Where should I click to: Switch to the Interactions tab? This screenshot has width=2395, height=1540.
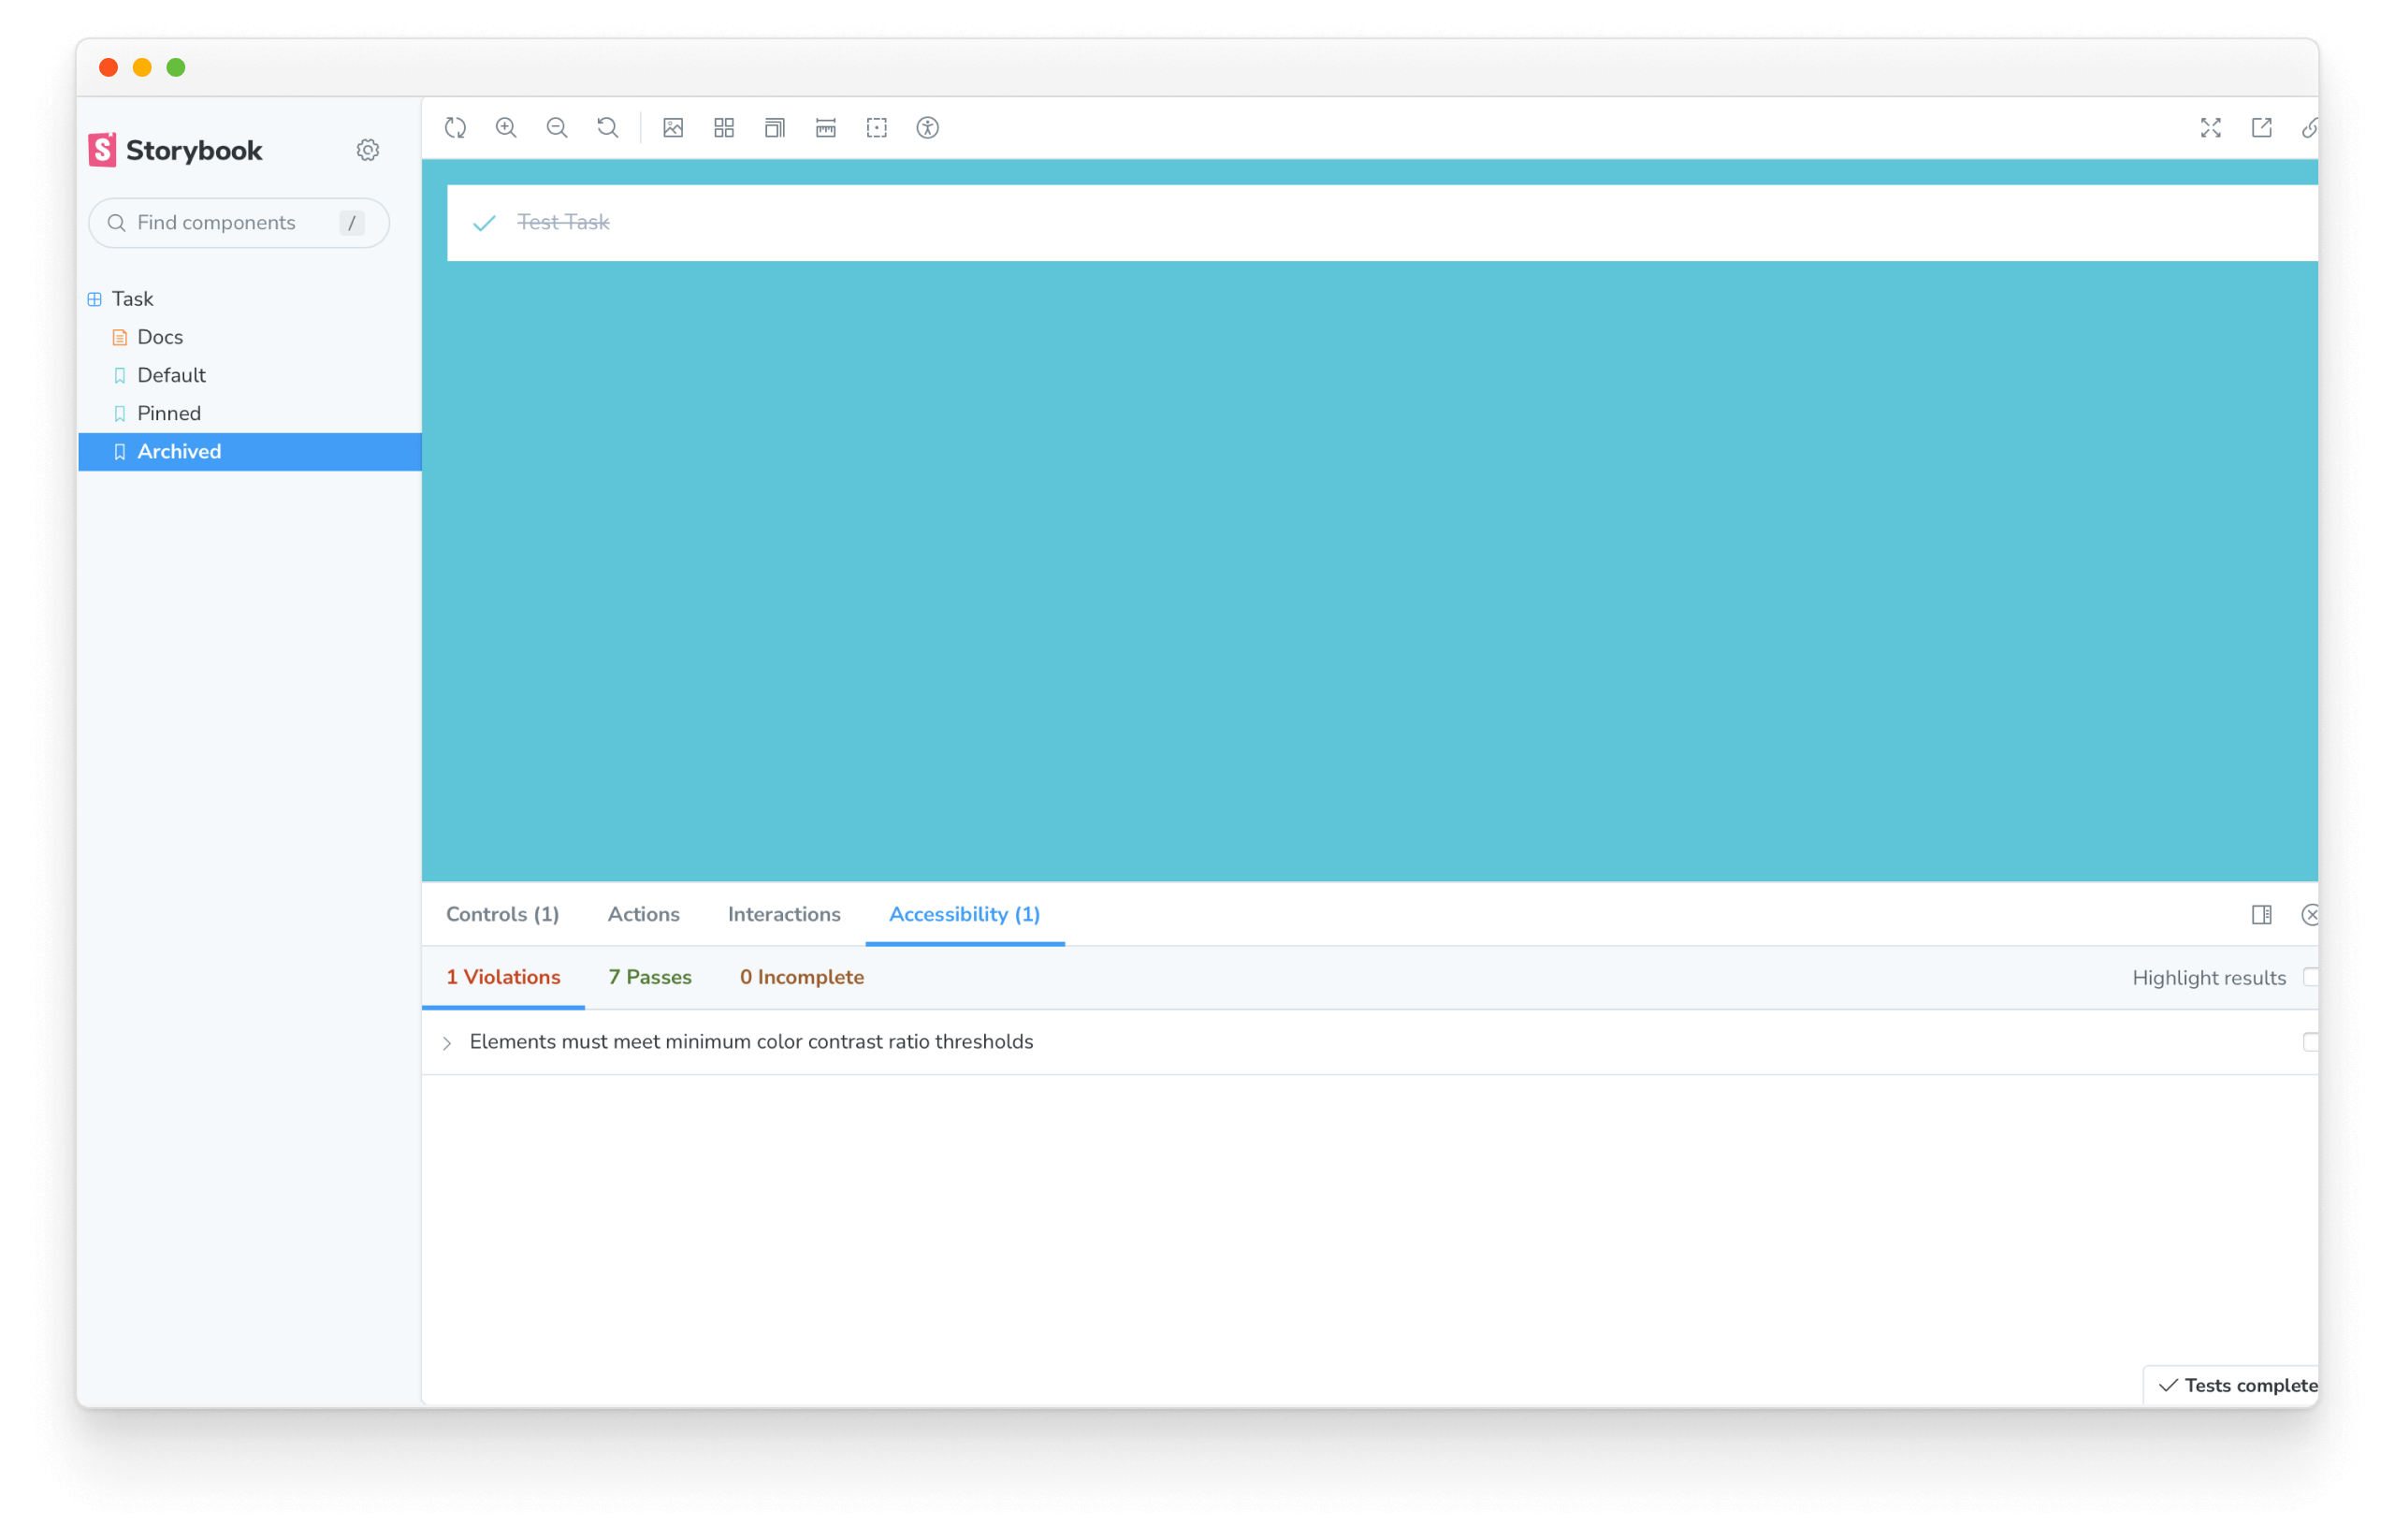[784, 913]
